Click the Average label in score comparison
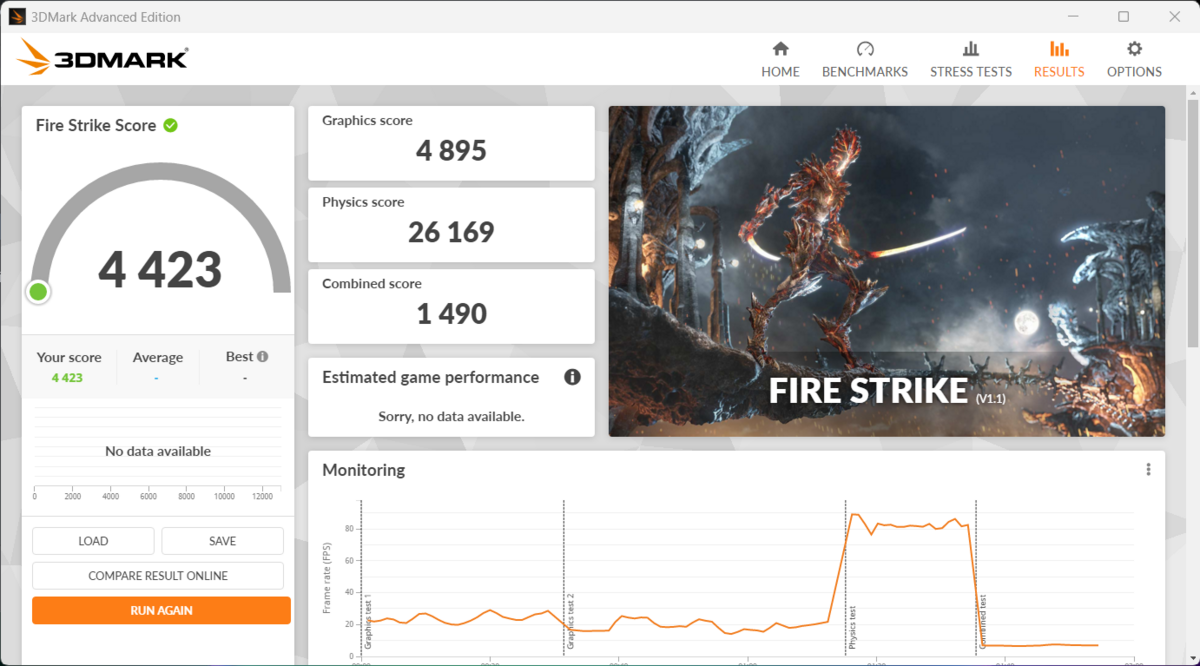 [158, 357]
